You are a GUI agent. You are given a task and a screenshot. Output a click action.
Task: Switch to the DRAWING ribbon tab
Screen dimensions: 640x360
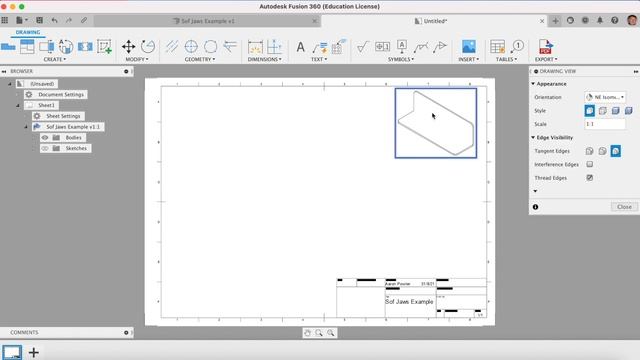coord(28,32)
